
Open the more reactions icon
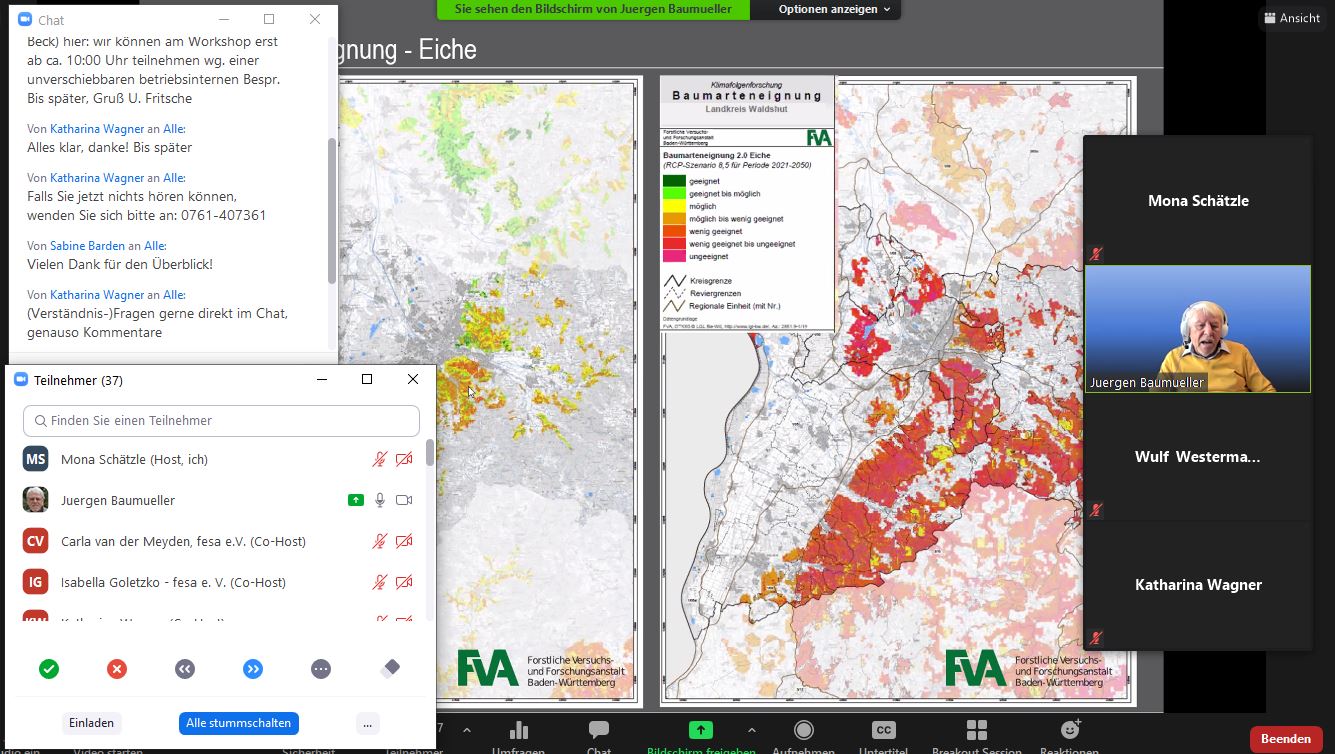321,669
